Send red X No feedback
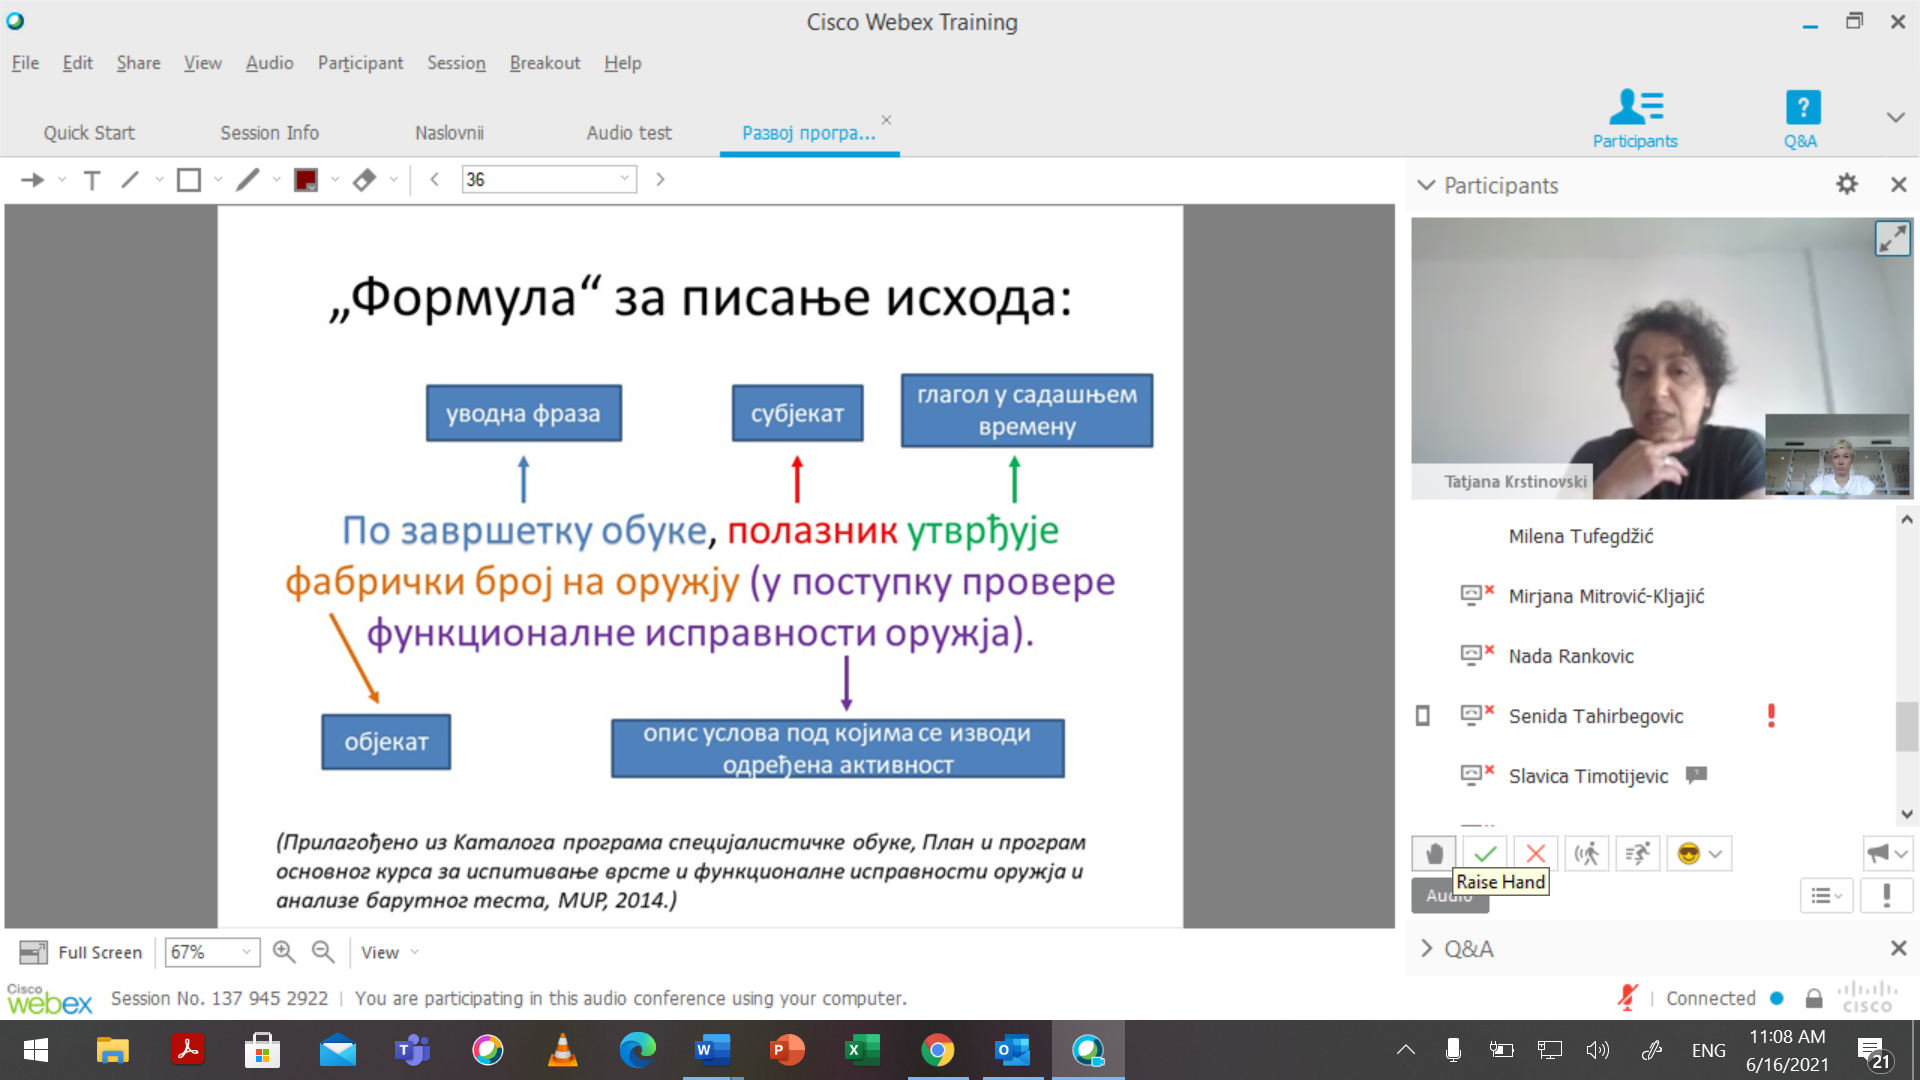1920x1080 pixels. click(x=1536, y=854)
